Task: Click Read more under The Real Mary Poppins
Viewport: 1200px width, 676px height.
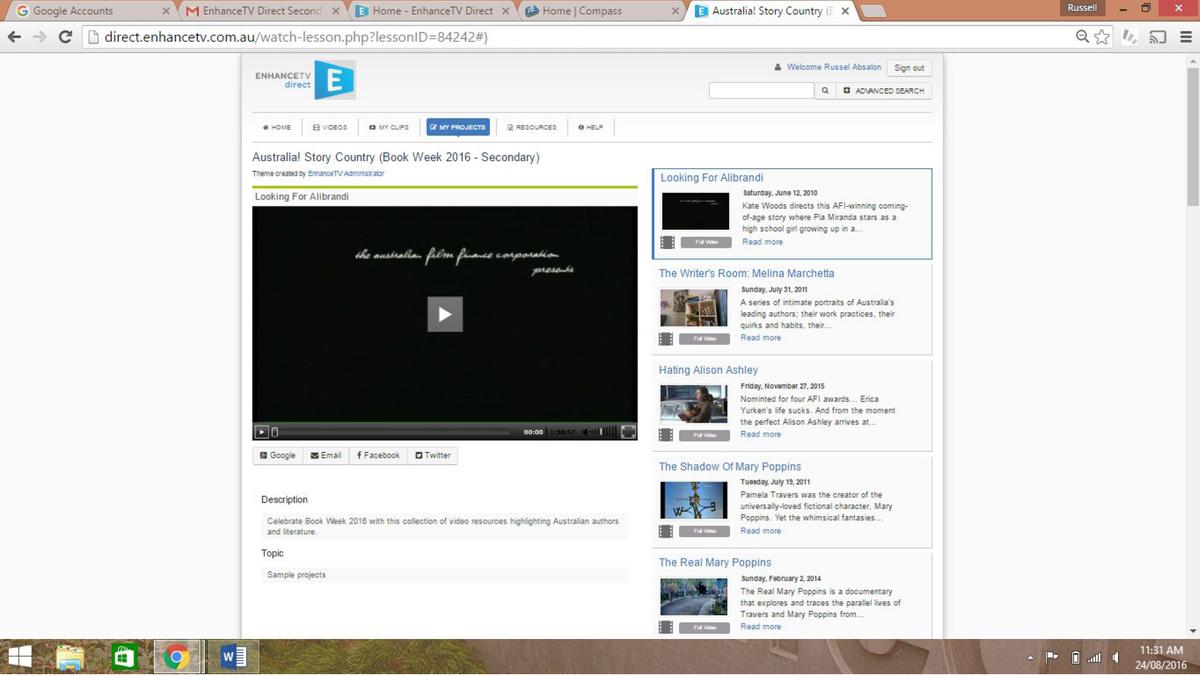Action: (760, 627)
